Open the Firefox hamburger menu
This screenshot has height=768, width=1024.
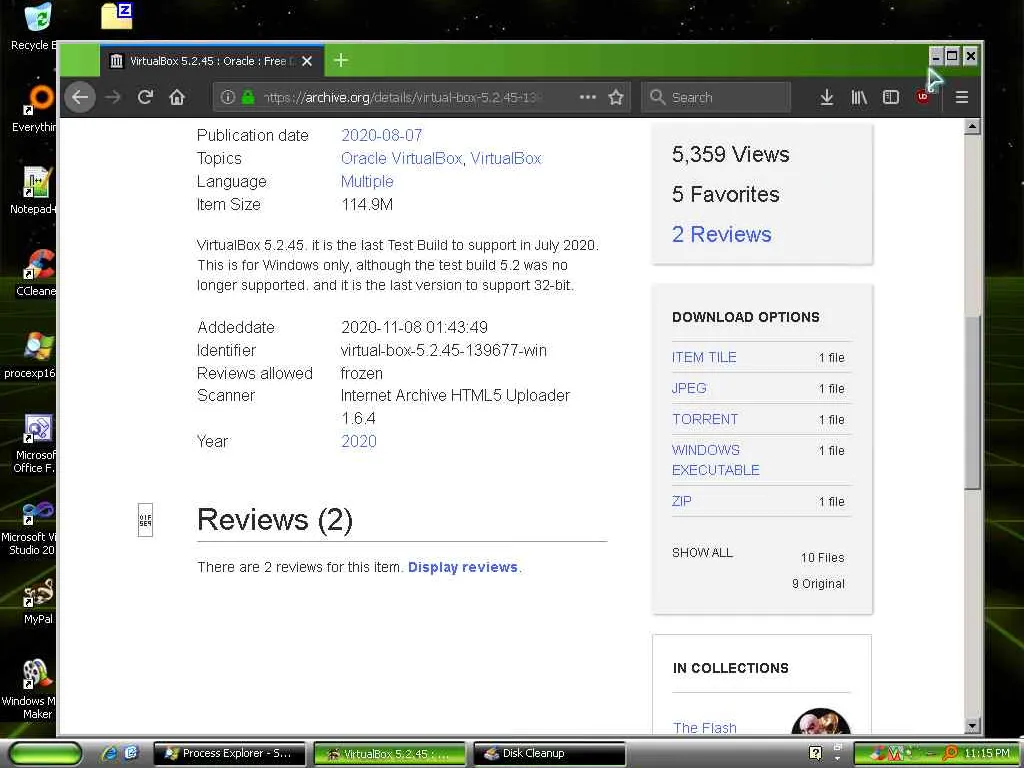coord(961,97)
